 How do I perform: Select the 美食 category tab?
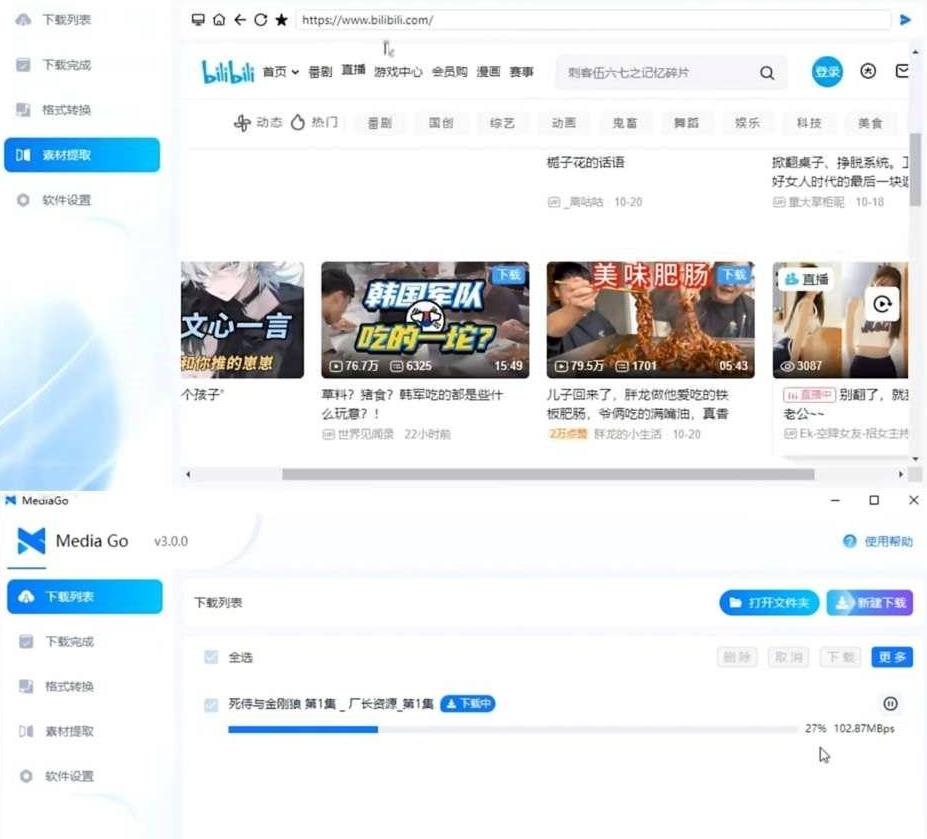(870, 123)
